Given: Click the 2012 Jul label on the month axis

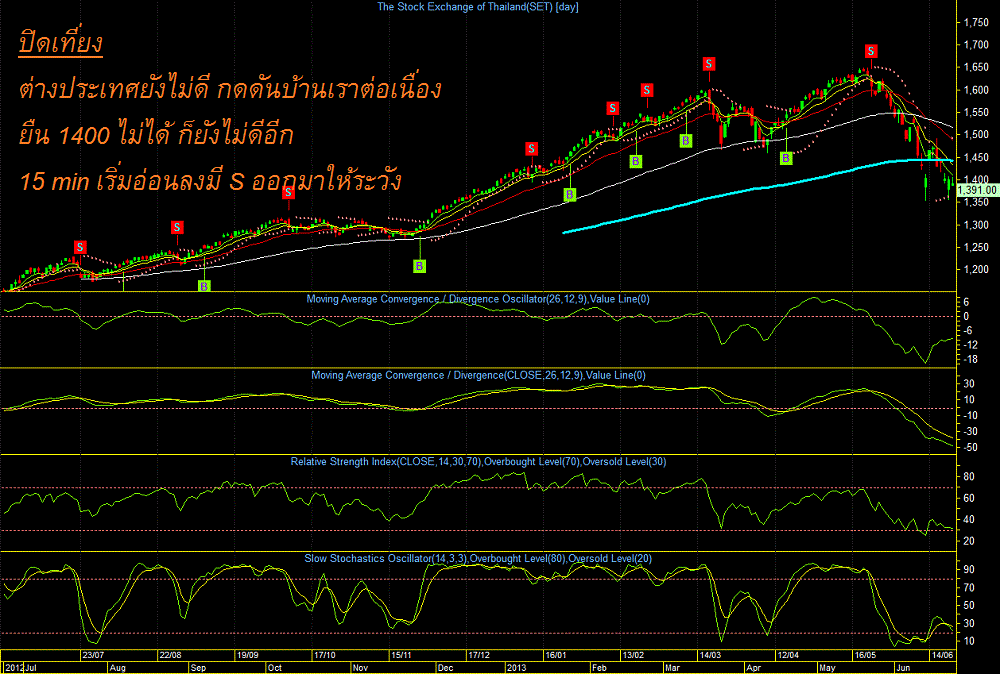Looking at the screenshot, I should coord(21,668).
